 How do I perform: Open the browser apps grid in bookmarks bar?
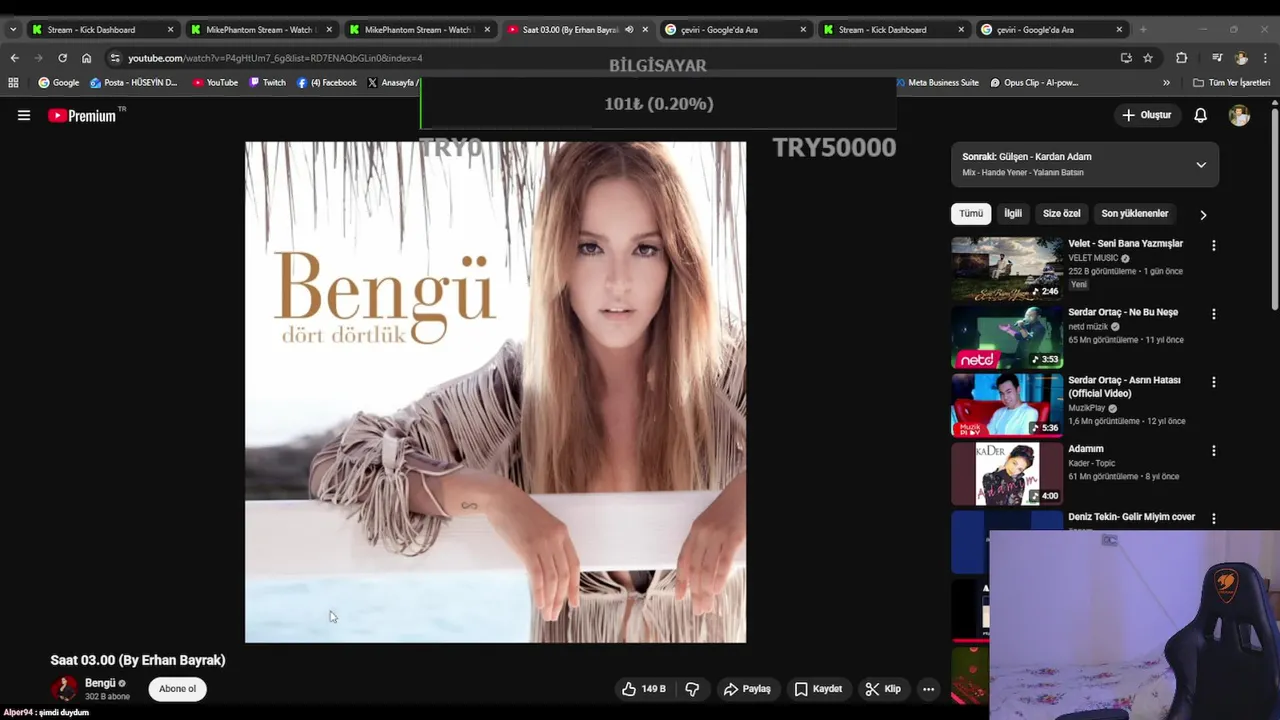tap(13, 83)
